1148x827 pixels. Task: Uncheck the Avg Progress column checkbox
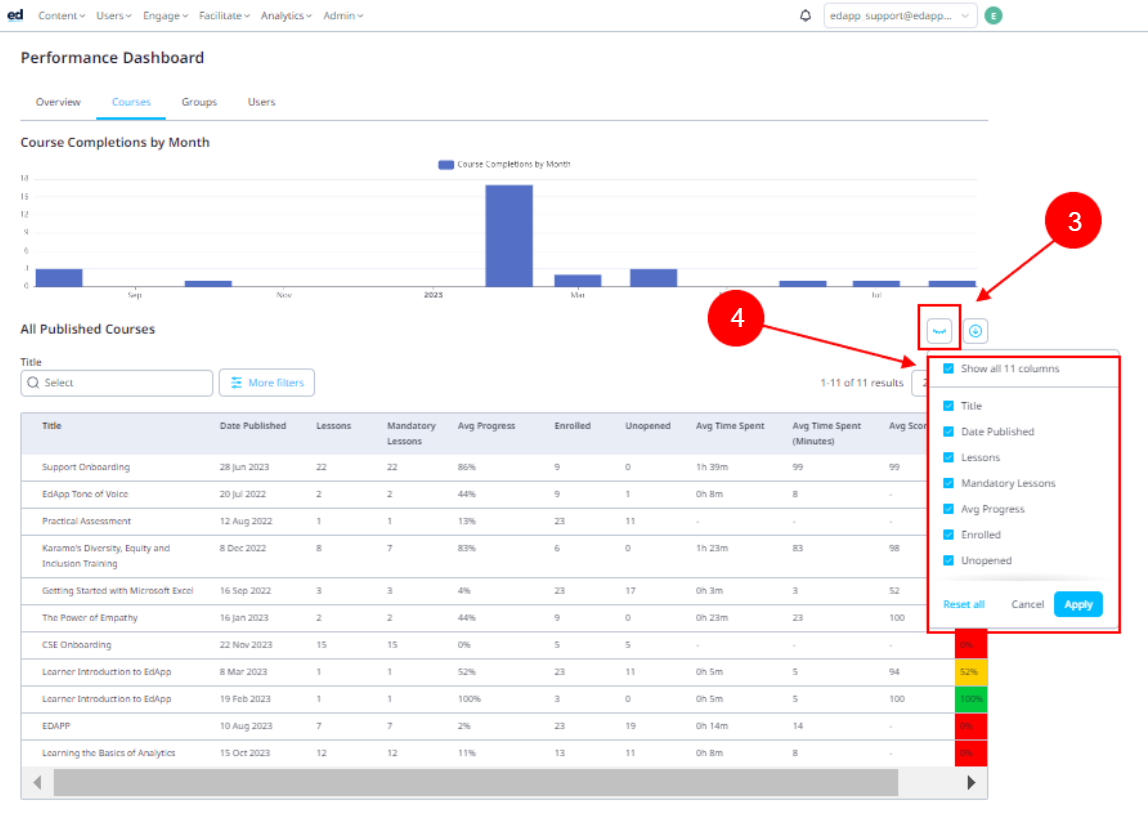pyautogui.click(x=948, y=509)
